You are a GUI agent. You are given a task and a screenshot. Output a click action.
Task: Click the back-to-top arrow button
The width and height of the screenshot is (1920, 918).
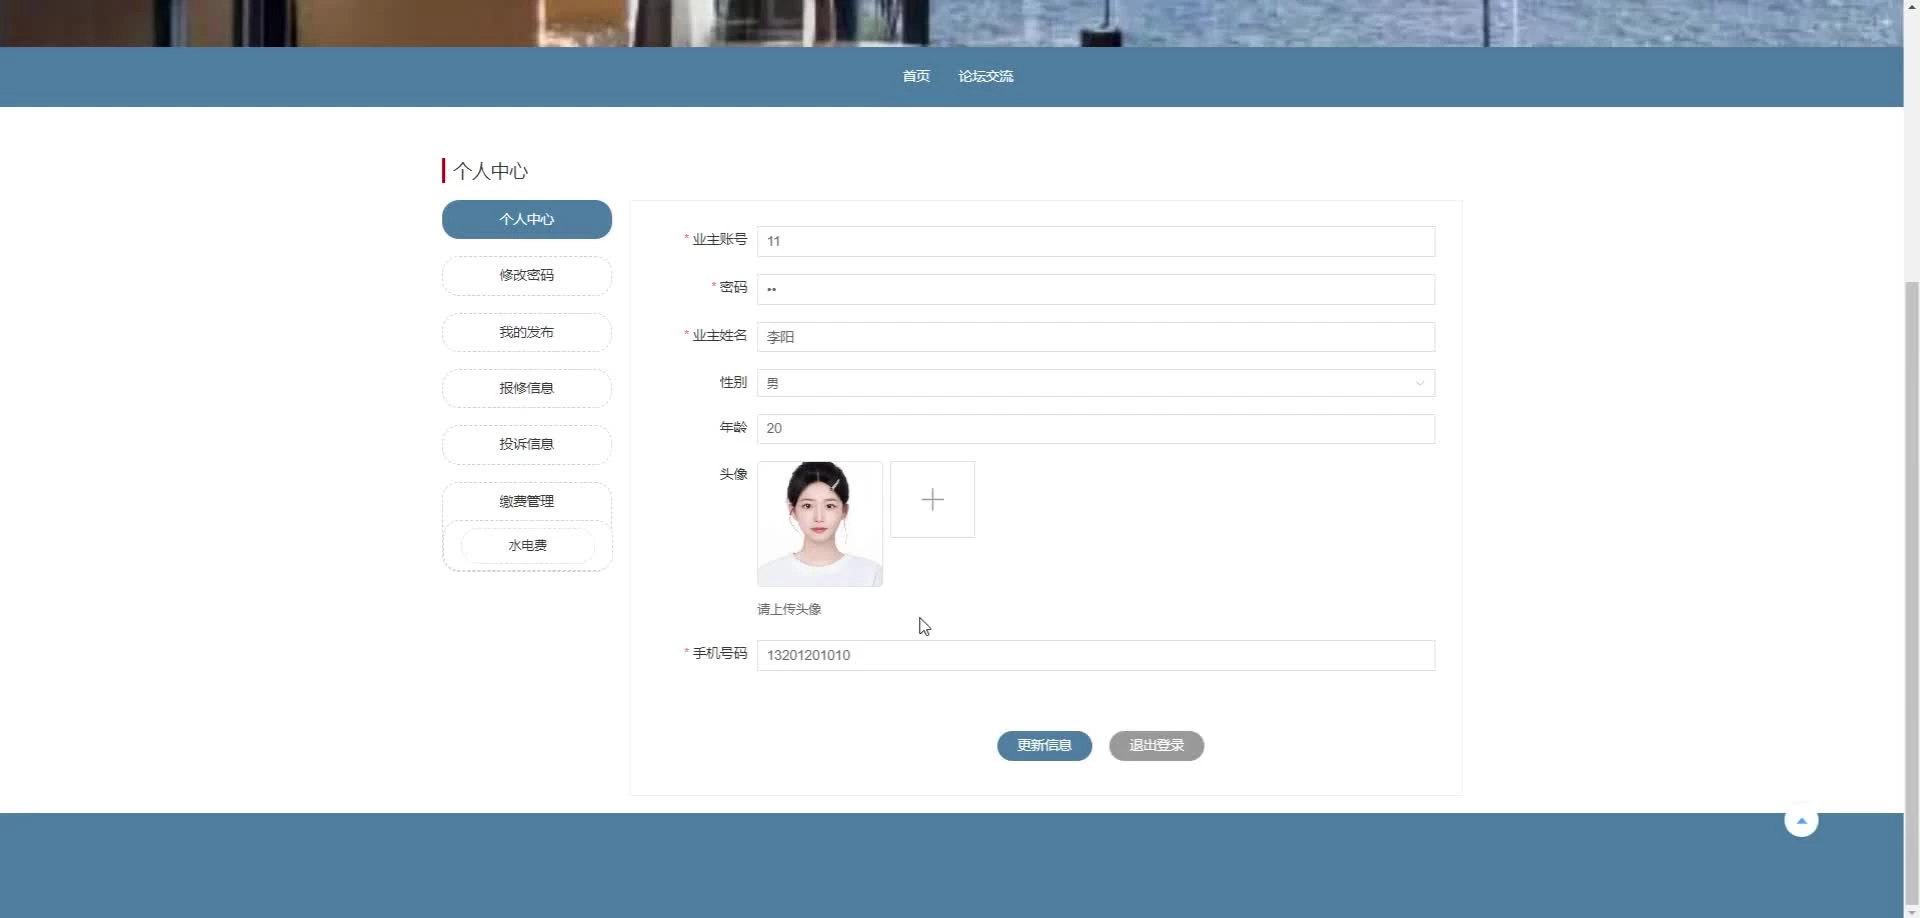tap(1801, 821)
